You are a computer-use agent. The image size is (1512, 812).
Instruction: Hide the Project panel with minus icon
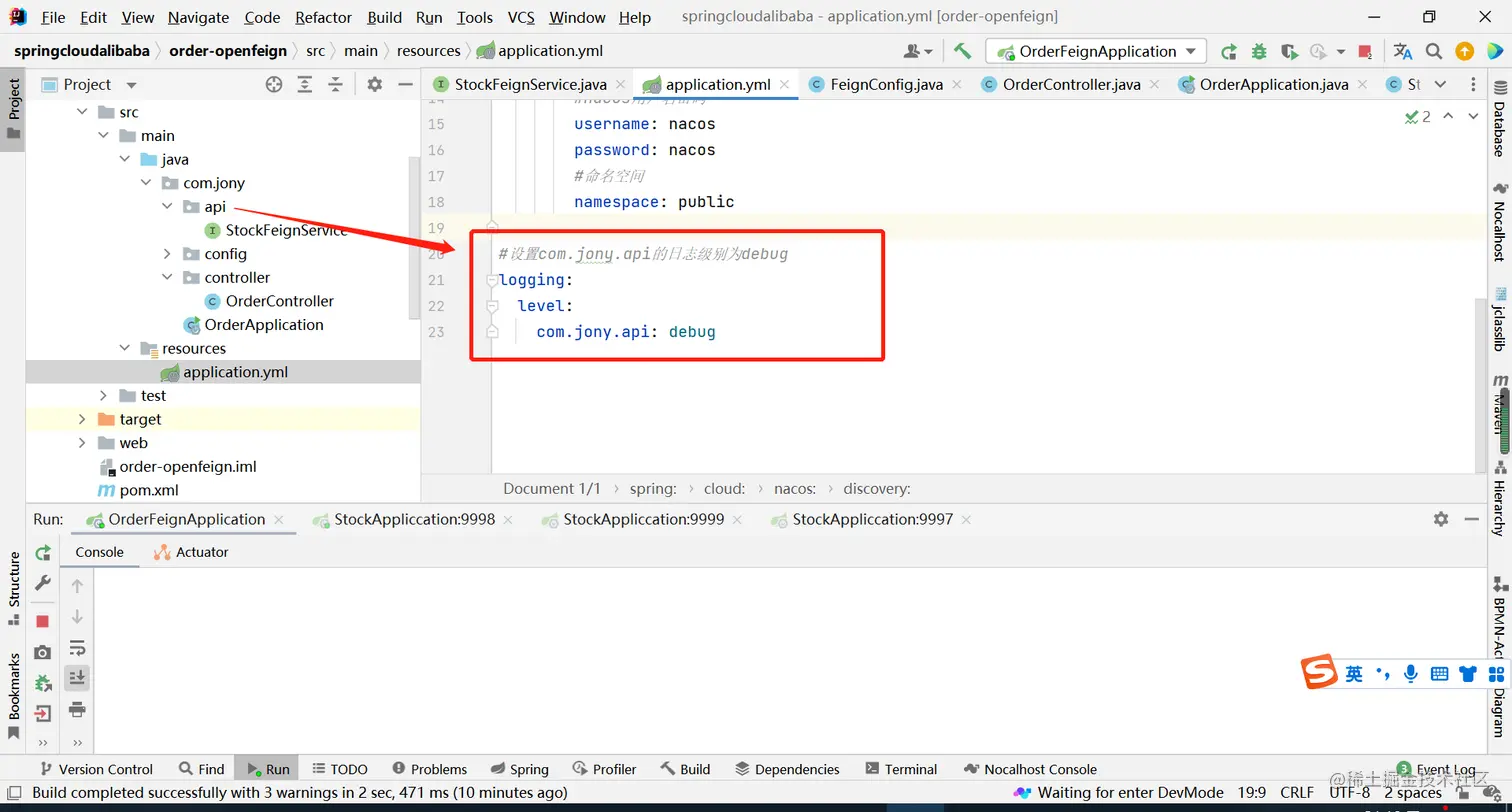coord(404,85)
